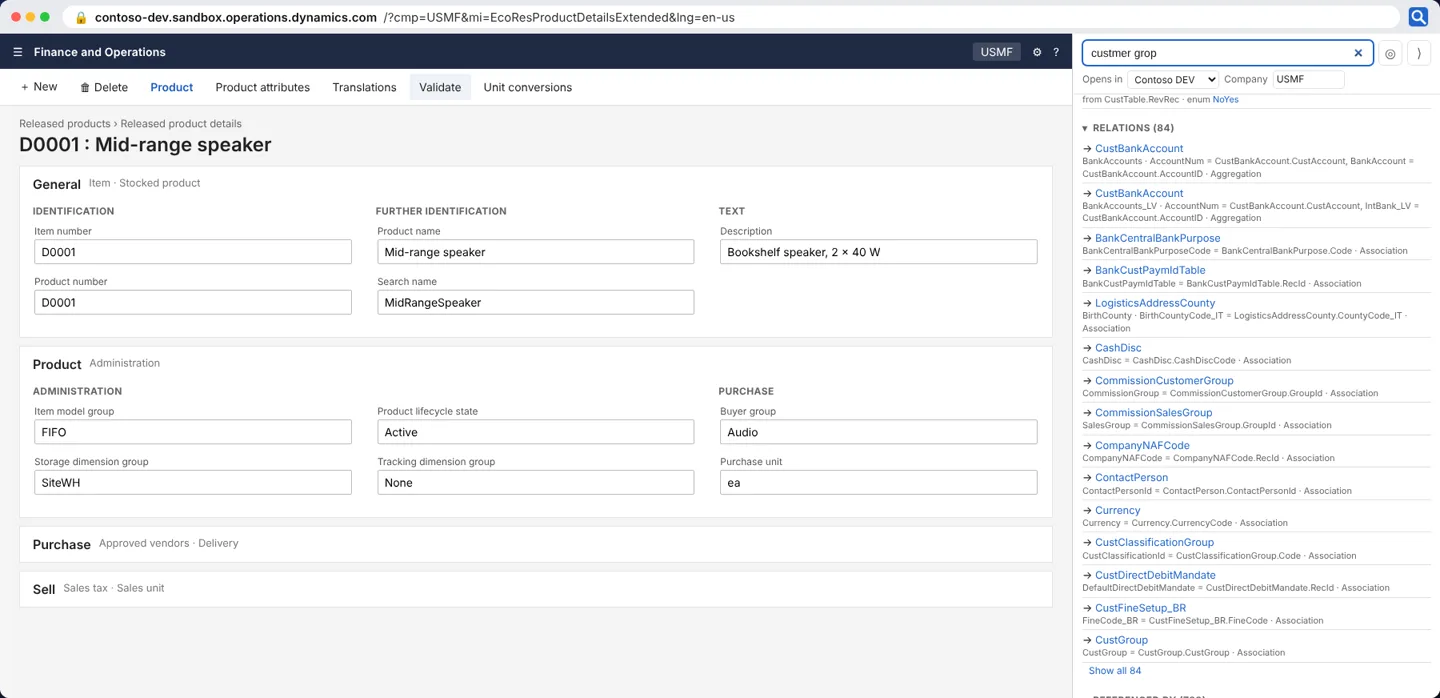Open the ContactPerson relation link
The height and width of the screenshot is (698, 1440).
[x=1132, y=478]
